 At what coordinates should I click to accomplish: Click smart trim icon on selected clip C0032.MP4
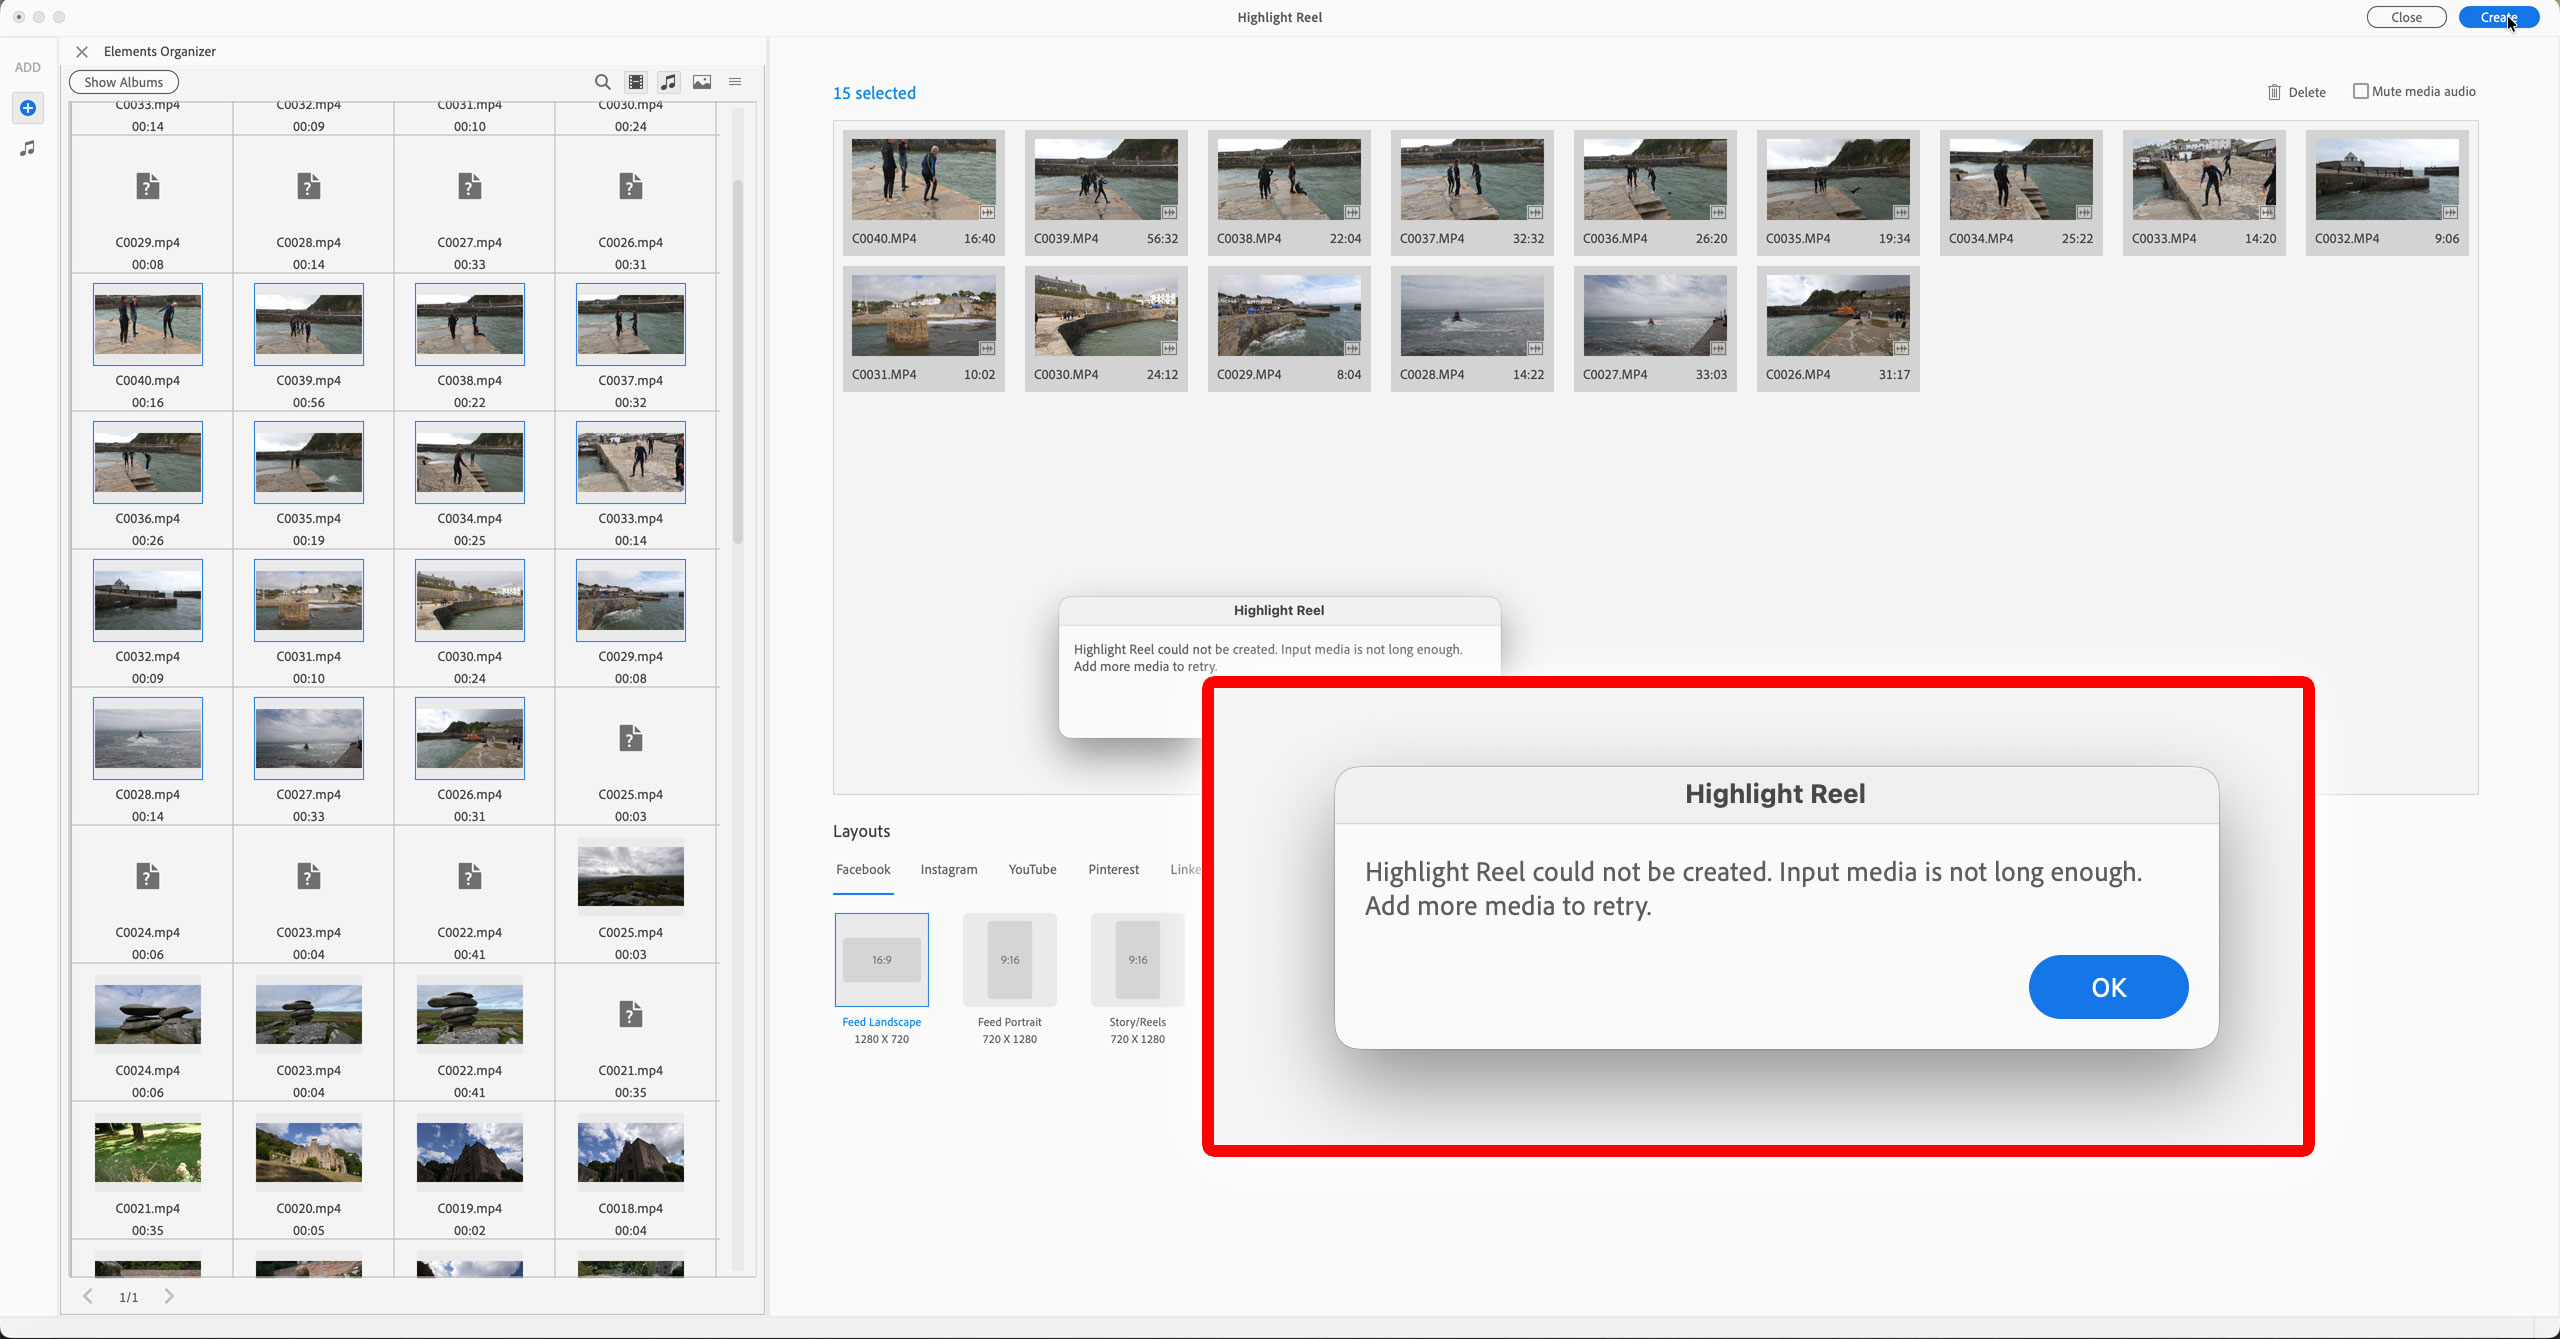(x=2450, y=212)
